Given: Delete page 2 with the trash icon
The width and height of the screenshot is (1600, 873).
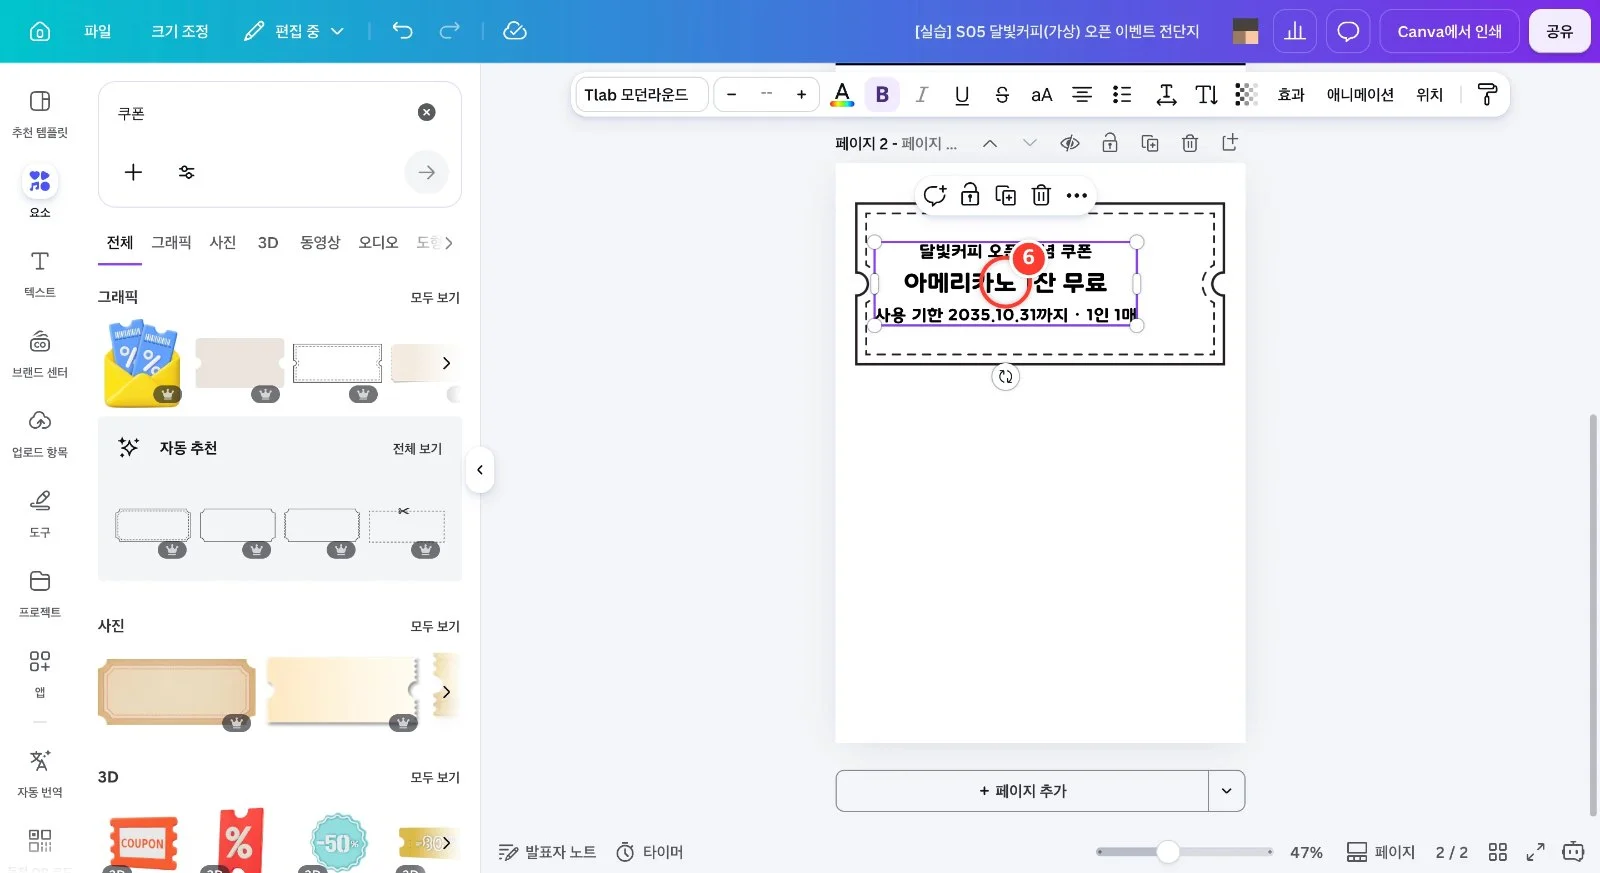Looking at the screenshot, I should pos(1190,143).
